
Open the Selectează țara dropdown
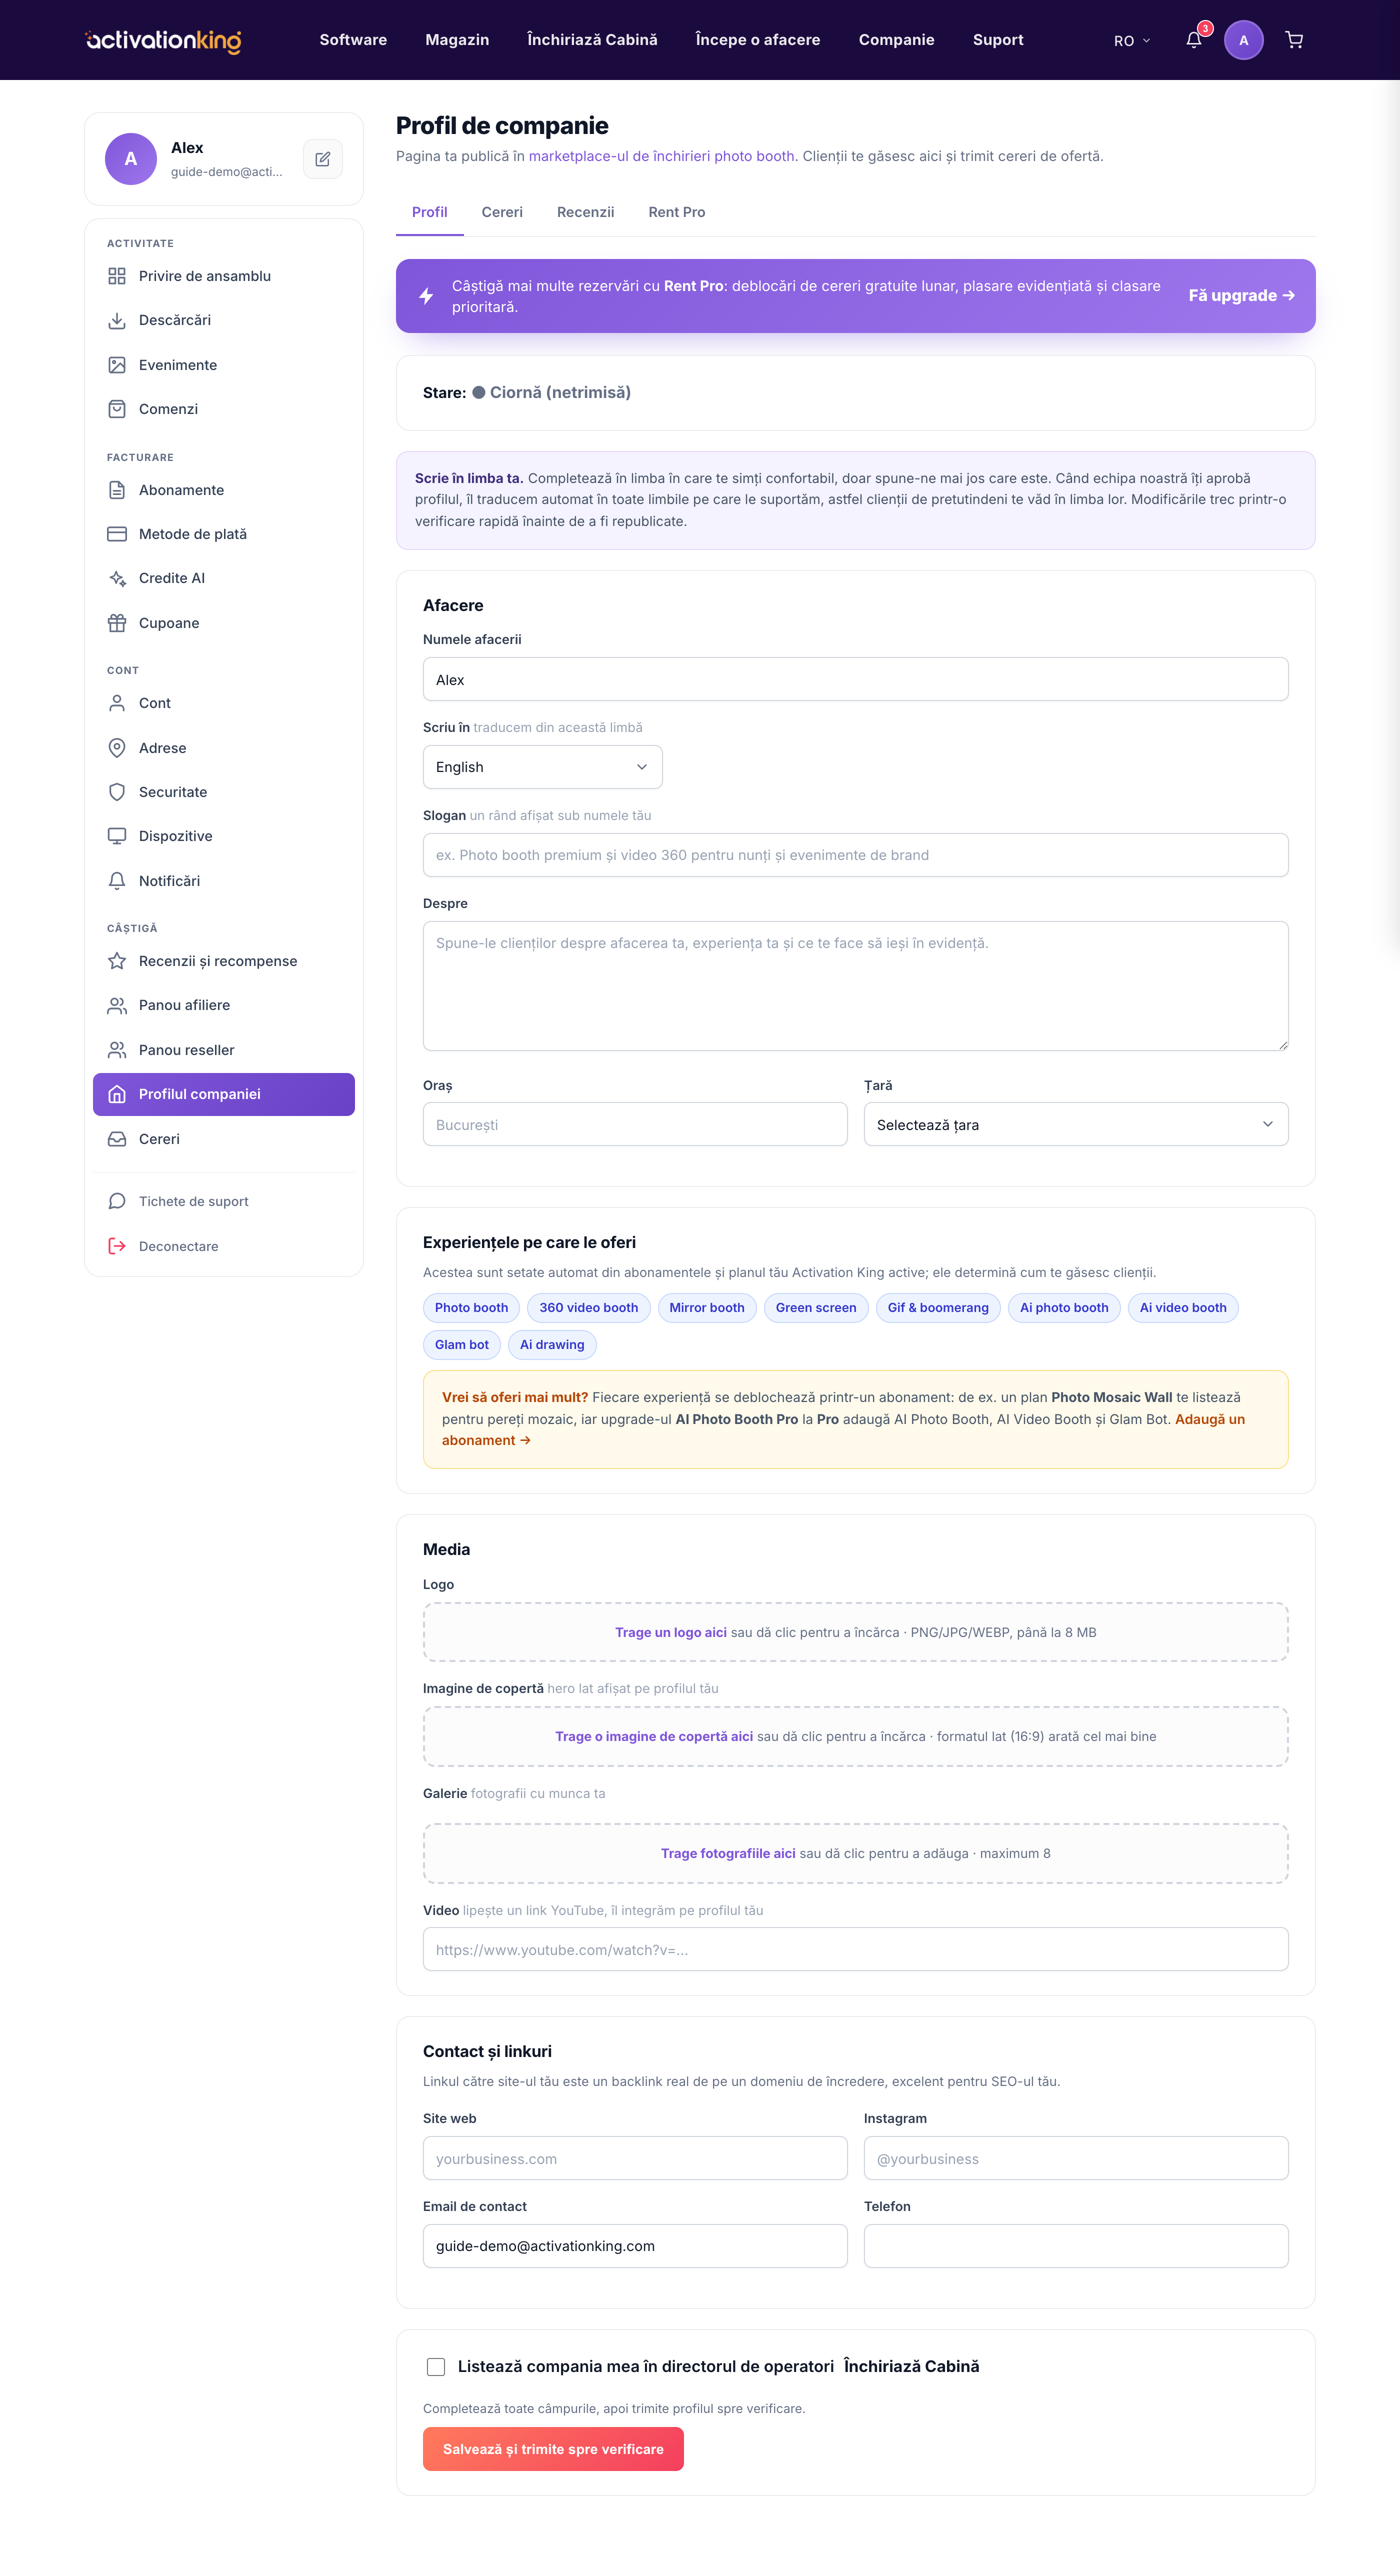click(x=1075, y=1125)
